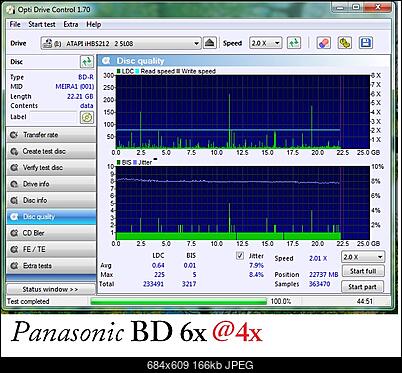Open the Extra tests section
The height and width of the screenshot is (373, 402).
tap(51, 266)
